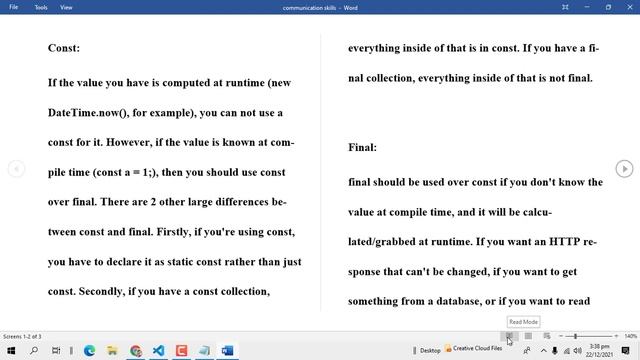Auto-hide the reading toolbar button

[565, 7]
